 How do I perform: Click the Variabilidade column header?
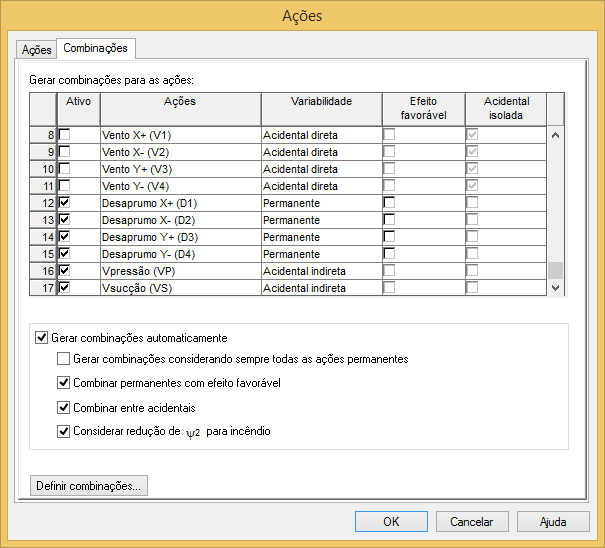[322, 109]
